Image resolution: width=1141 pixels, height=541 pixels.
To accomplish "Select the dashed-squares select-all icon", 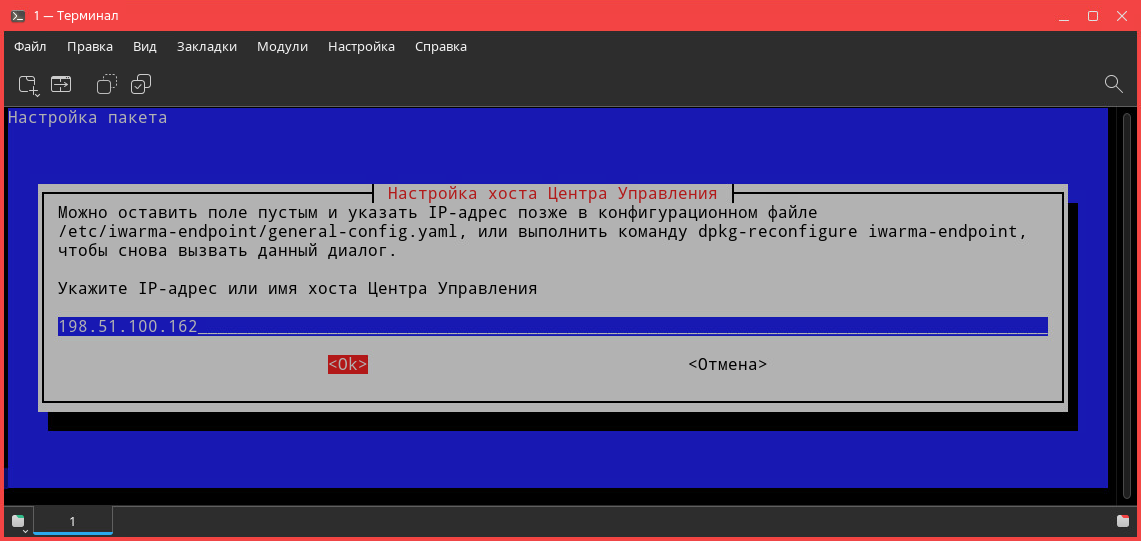I will [107, 84].
